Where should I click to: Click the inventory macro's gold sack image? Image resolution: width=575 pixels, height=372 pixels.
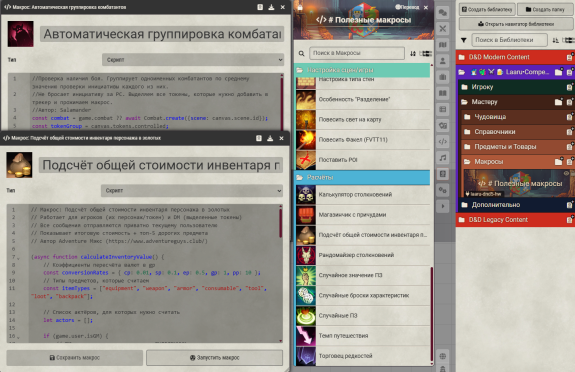click(19, 165)
